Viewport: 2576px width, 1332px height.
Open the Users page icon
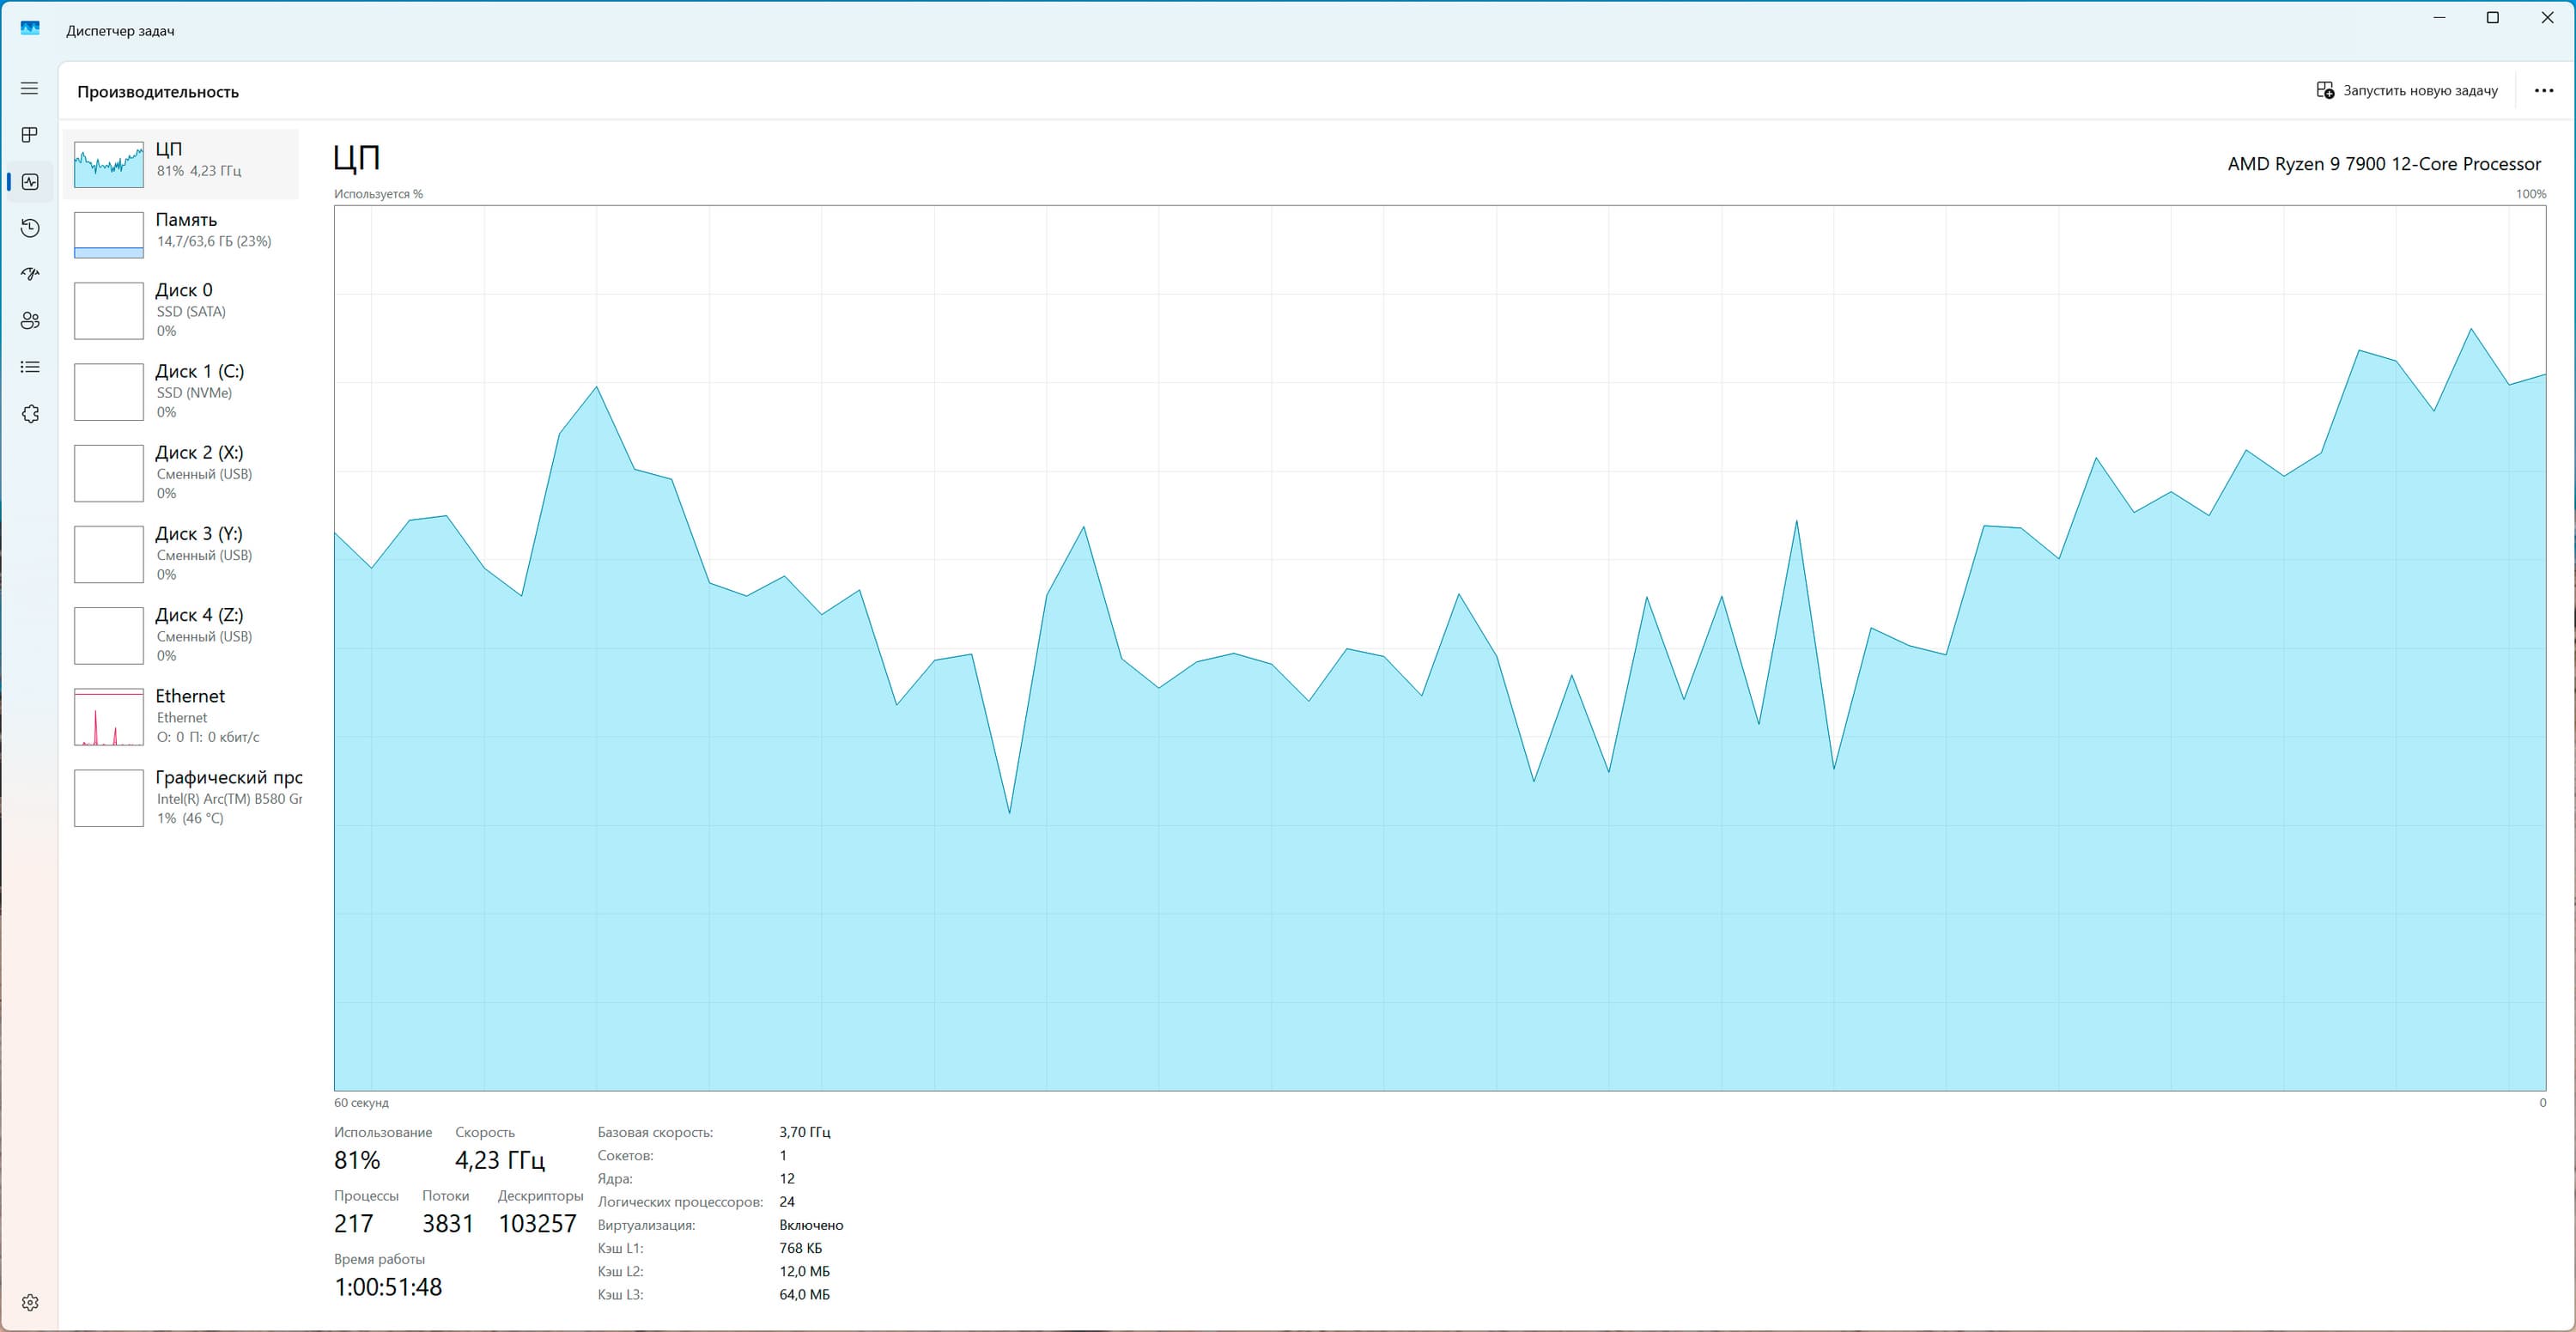pyautogui.click(x=30, y=321)
